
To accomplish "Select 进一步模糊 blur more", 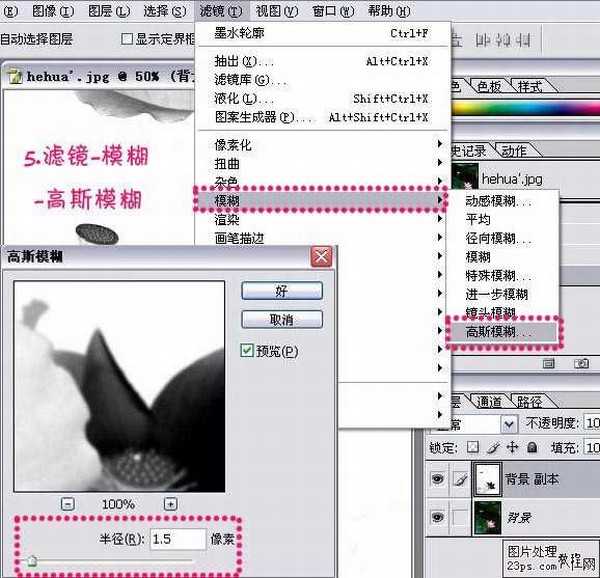I will [503, 294].
